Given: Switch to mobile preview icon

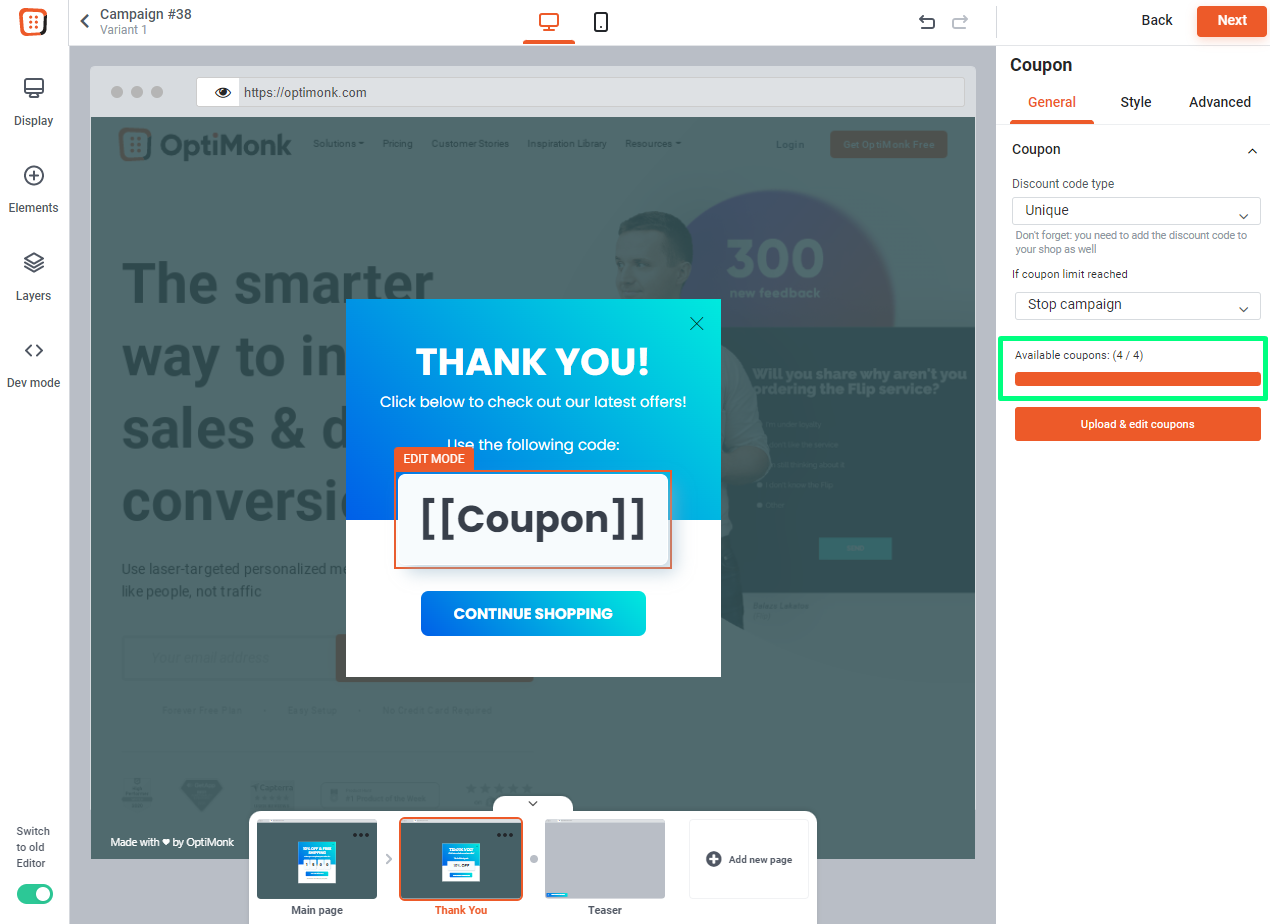Looking at the screenshot, I should click(x=601, y=22).
